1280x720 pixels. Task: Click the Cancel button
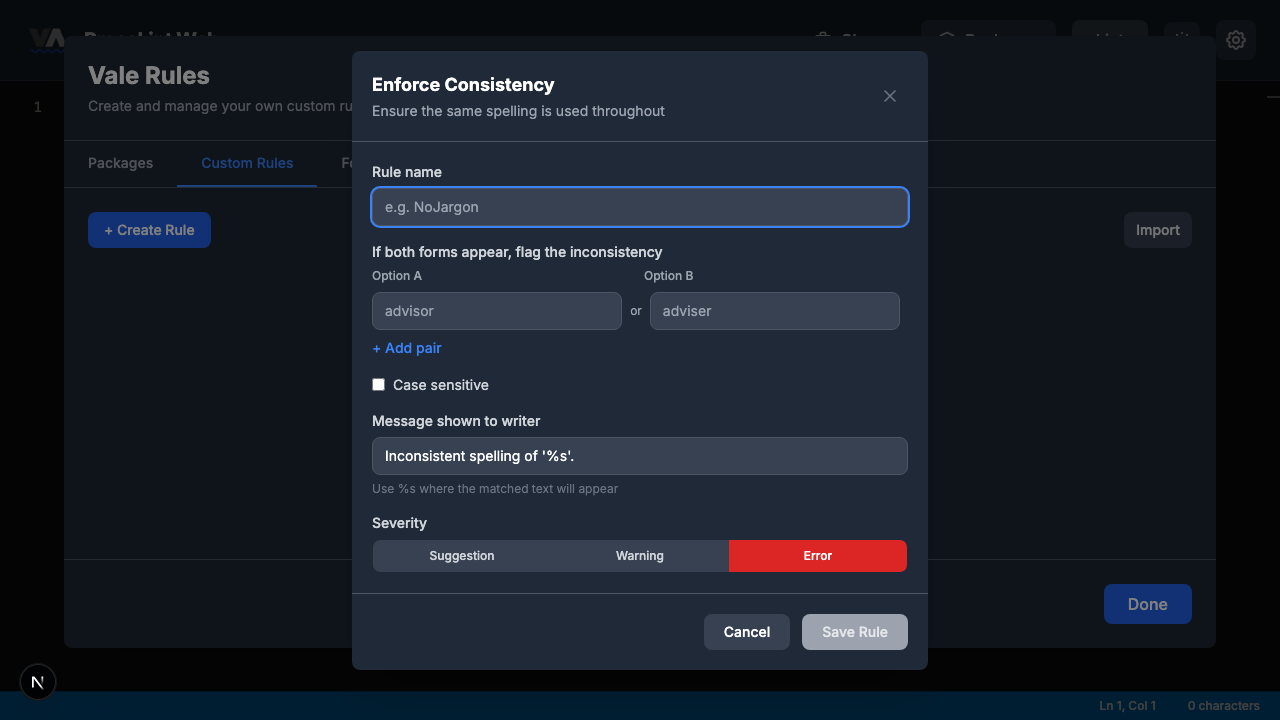click(x=746, y=631)
